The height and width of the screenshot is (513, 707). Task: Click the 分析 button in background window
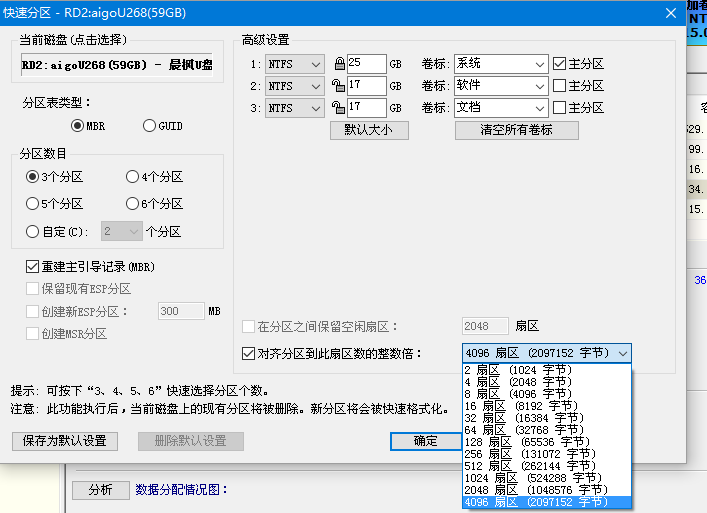101,490
